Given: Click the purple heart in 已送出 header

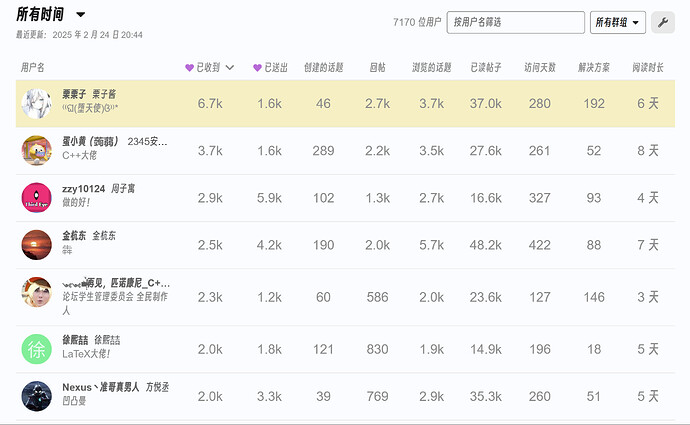Looking at the screenshot, I should [257, 68].
